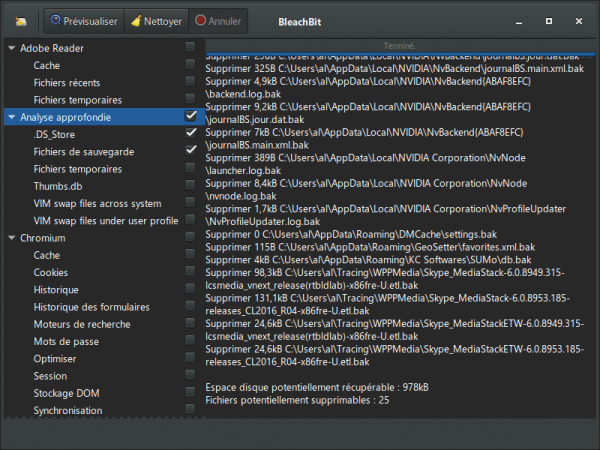Select Cache under Adobe Reader

(x=104, y=65)
